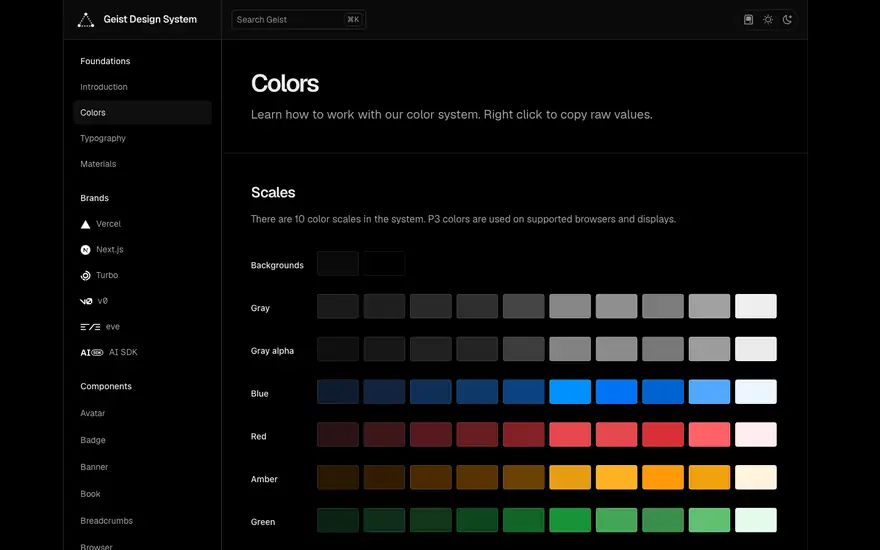Select the lightest Blue swatch
880x550 pixels.
[756, 392]
